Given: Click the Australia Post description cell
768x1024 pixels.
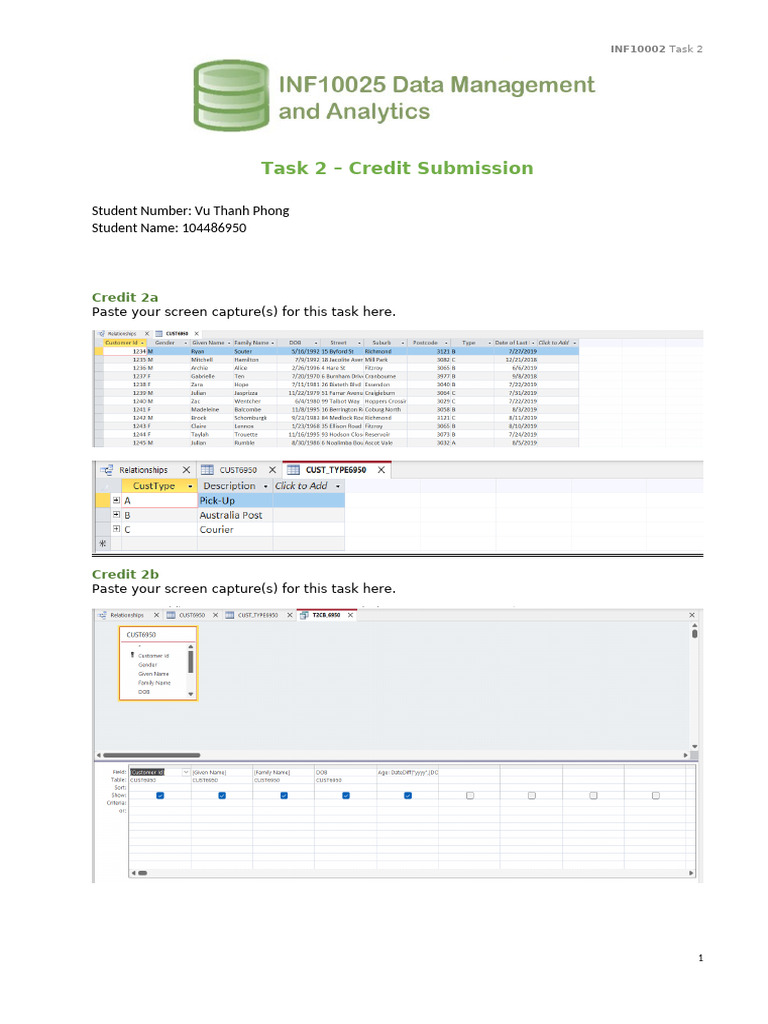Looking at the screenshot, I should (x=235, y=515).
